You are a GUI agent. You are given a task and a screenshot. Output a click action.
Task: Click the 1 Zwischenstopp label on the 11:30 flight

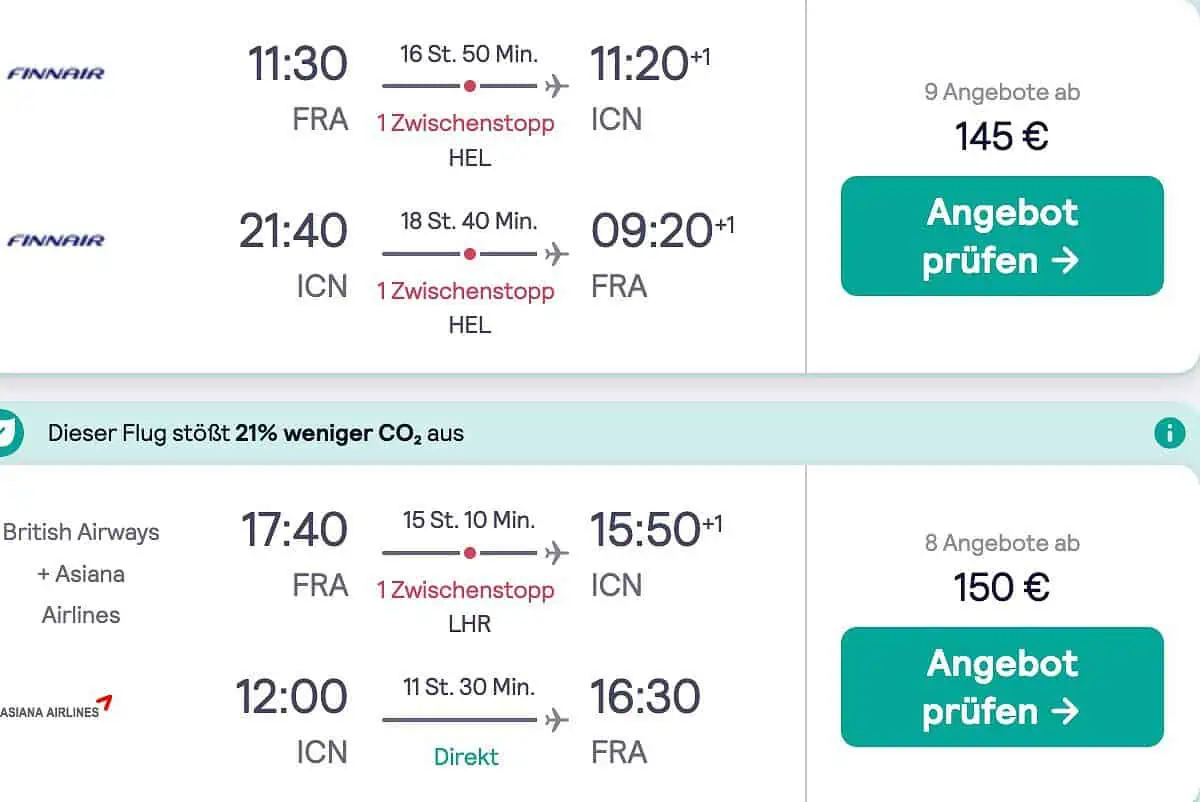click(x=465, y=123)
